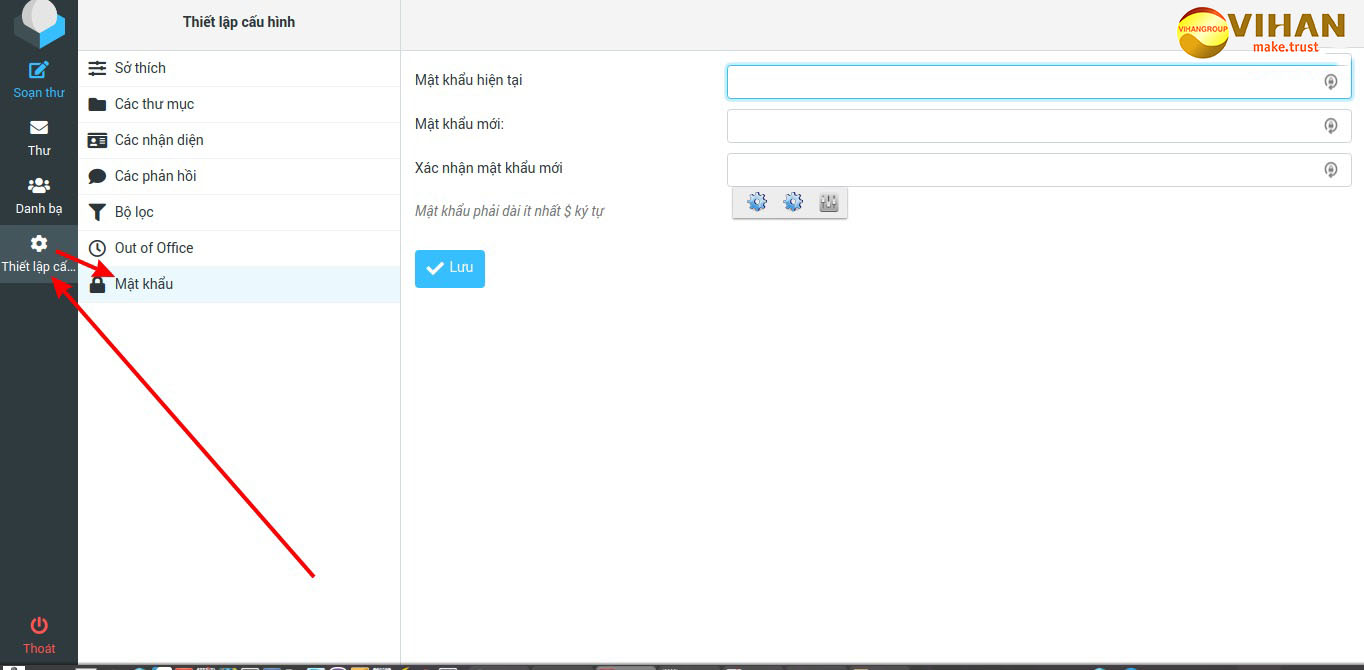Click first blue gear icon in popup toolbar
The image size is (1364, 670).
click(757, 203)
